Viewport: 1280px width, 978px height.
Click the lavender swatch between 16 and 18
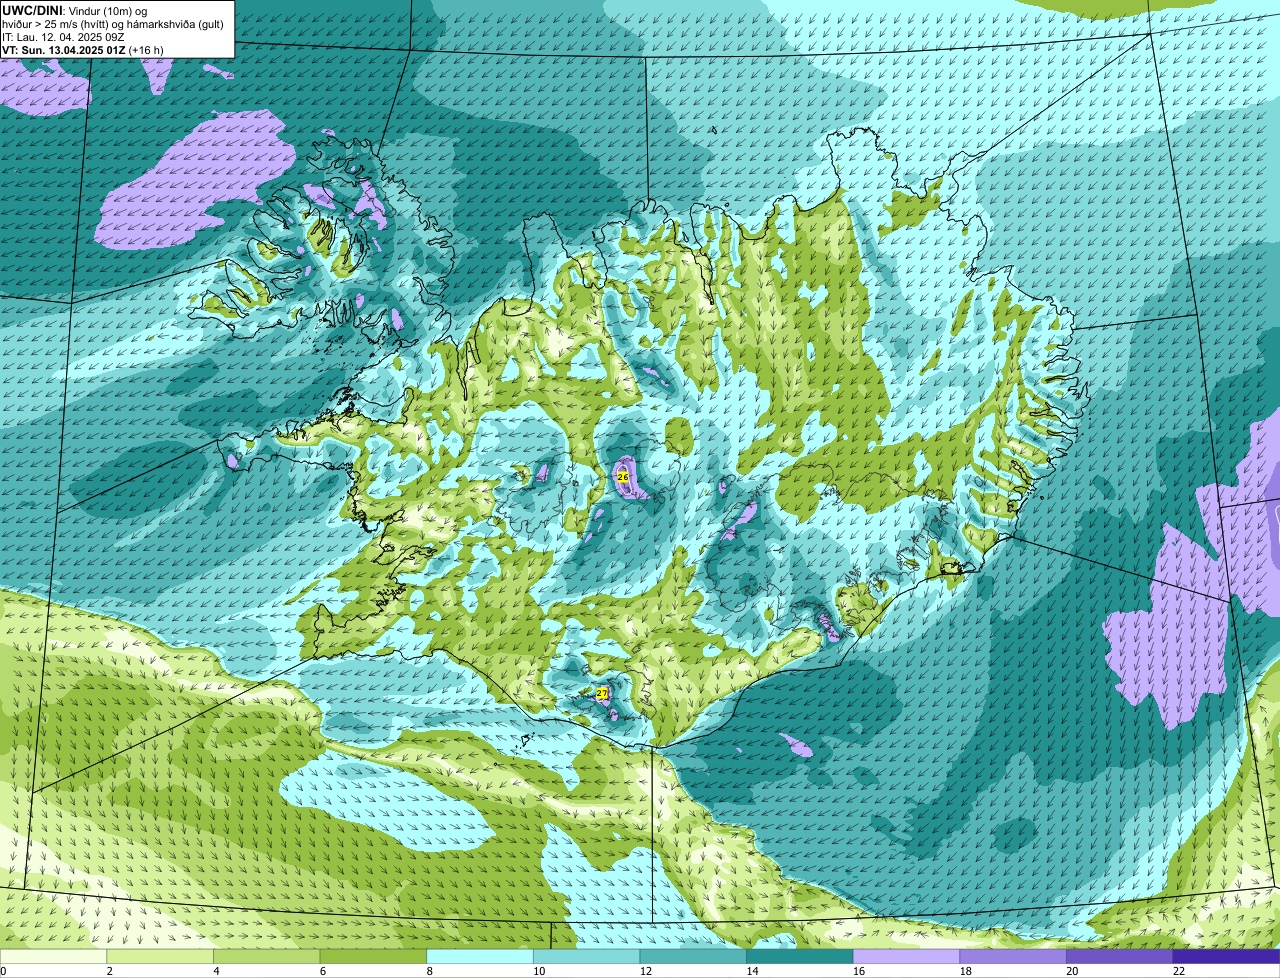(906, 957)
